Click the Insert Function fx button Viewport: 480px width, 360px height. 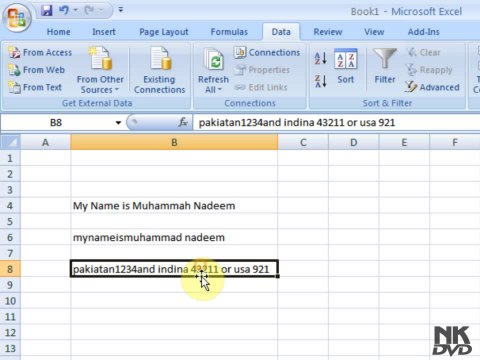(183, 123)
